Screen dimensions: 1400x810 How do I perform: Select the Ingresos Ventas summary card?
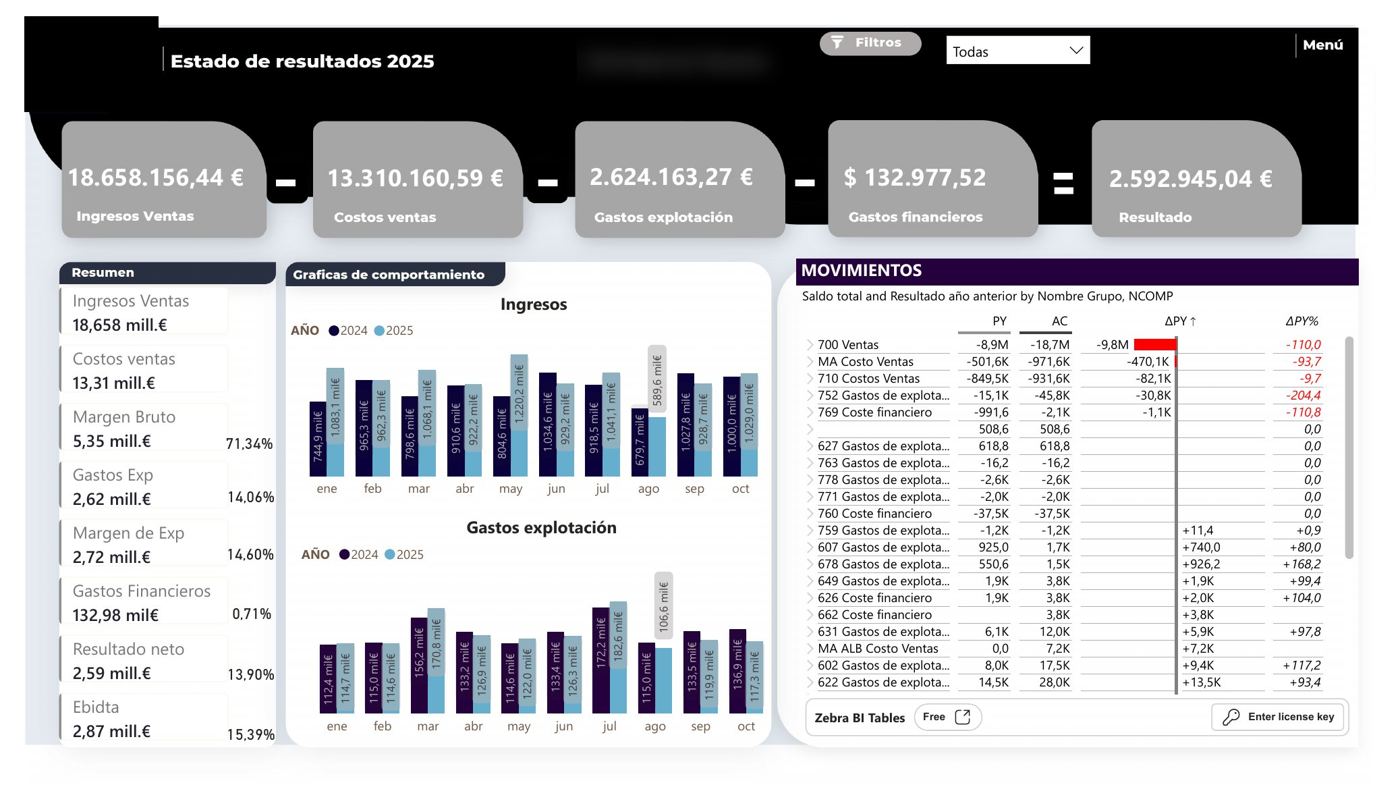coord(144,312)
